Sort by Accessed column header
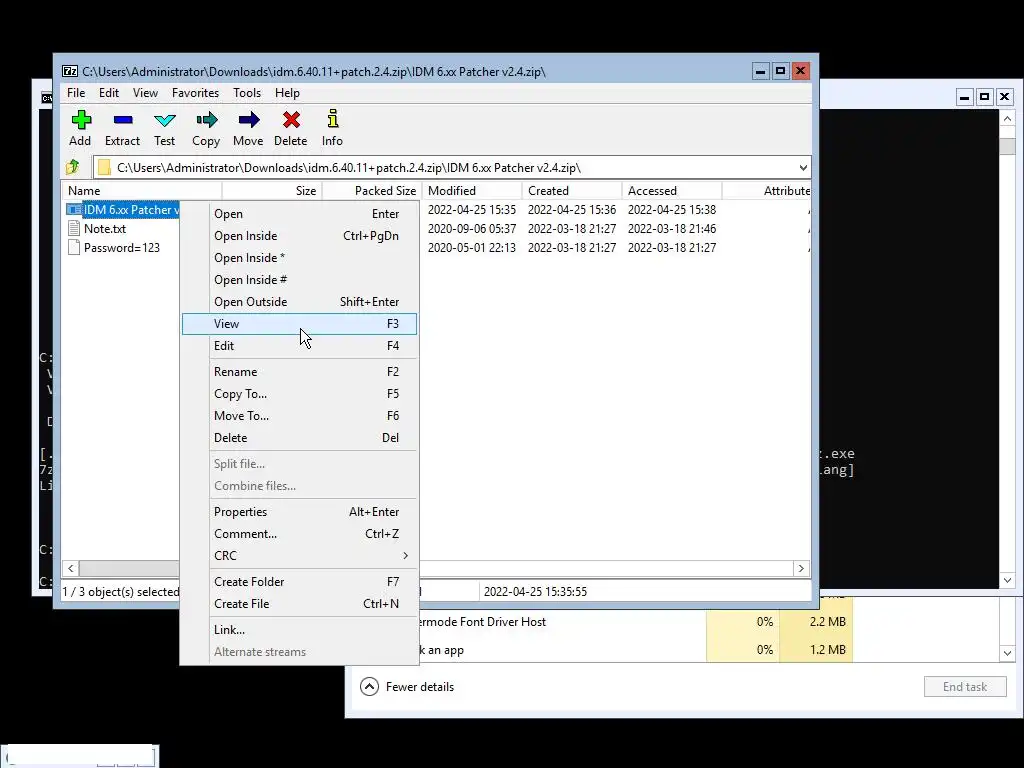The width and height of the screenshot is (1024, 768). pyautogui.click(x=672, y=191)
